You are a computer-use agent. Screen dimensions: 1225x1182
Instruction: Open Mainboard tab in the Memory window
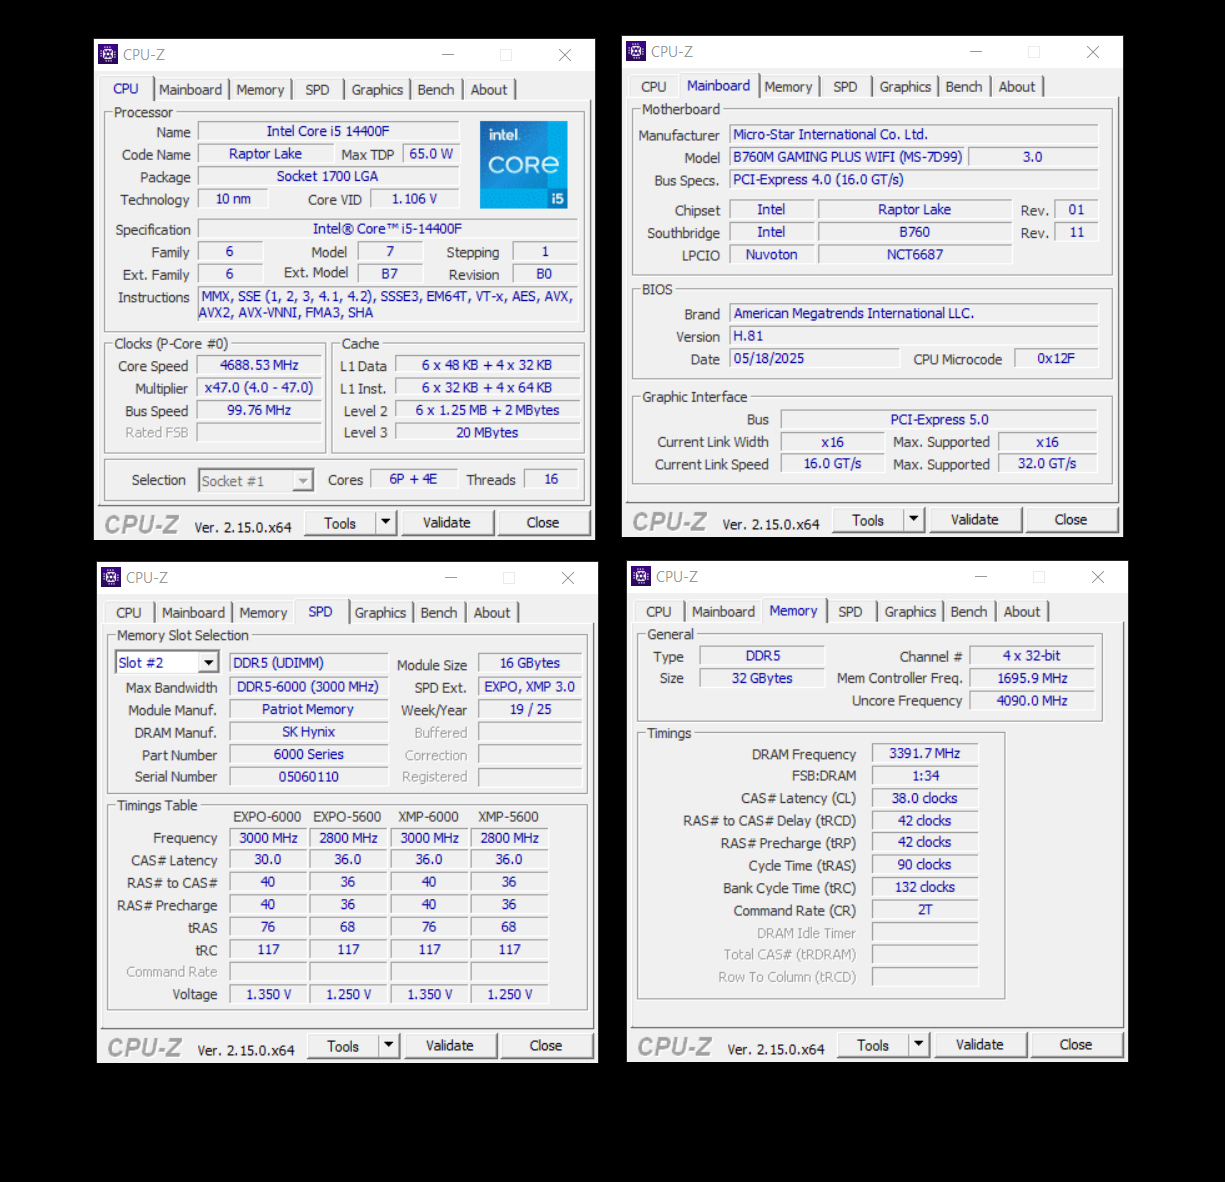coord(723,612)
